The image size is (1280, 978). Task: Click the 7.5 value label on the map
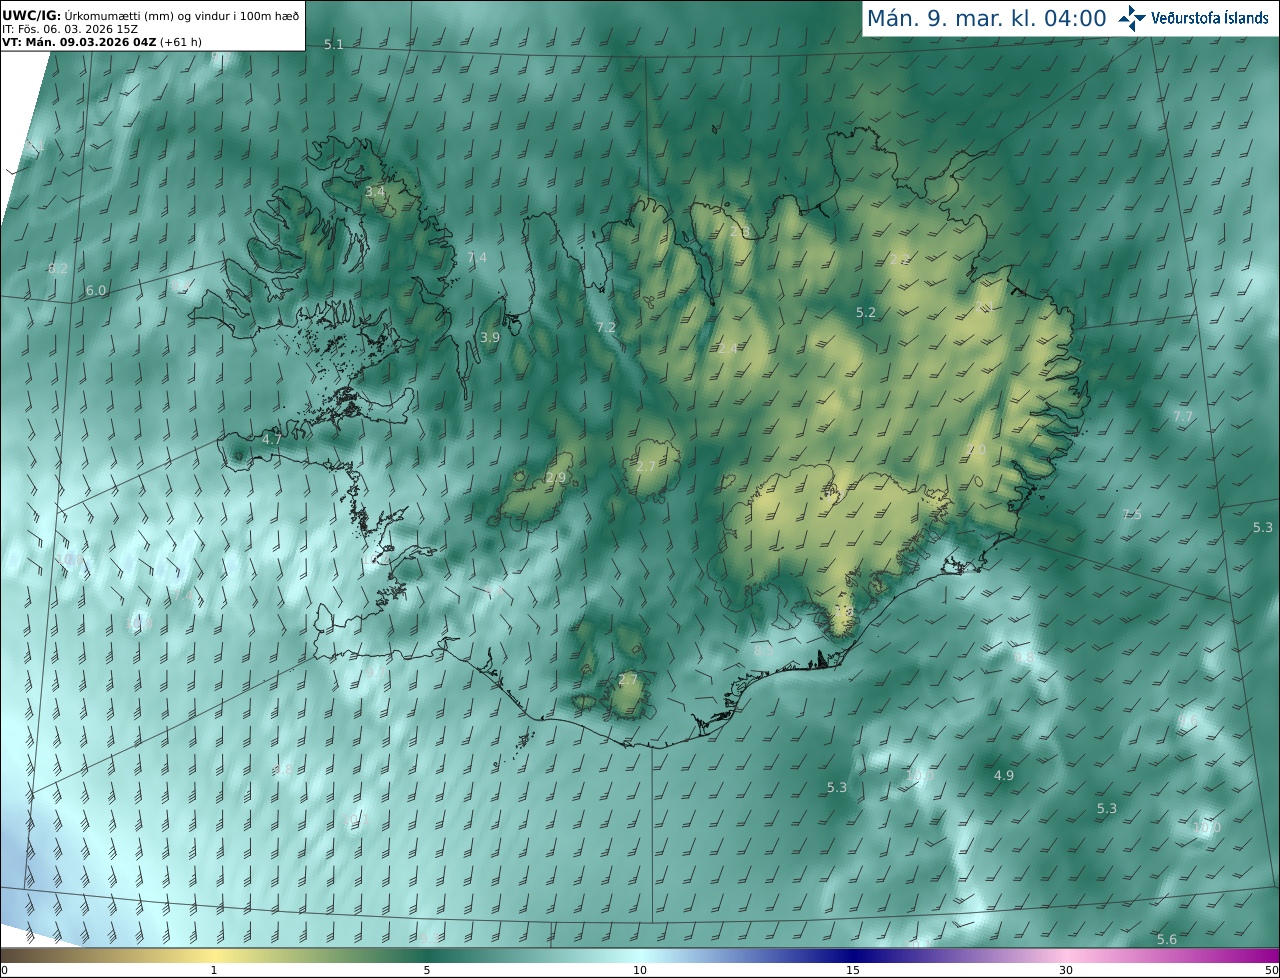click(x=1132, y=515)
